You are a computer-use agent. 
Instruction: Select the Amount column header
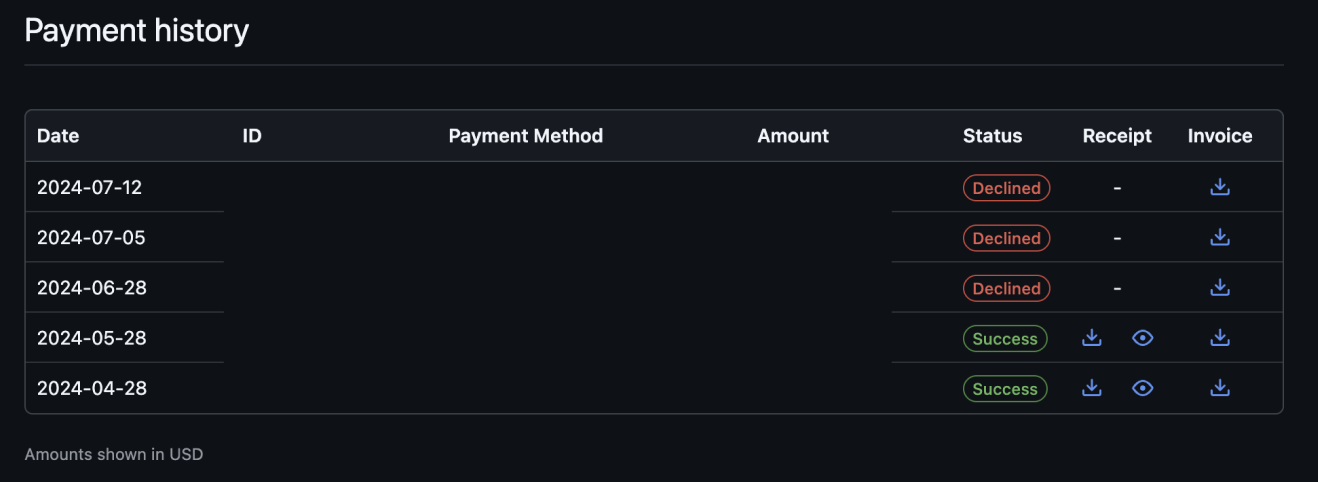tap(793, 136)
